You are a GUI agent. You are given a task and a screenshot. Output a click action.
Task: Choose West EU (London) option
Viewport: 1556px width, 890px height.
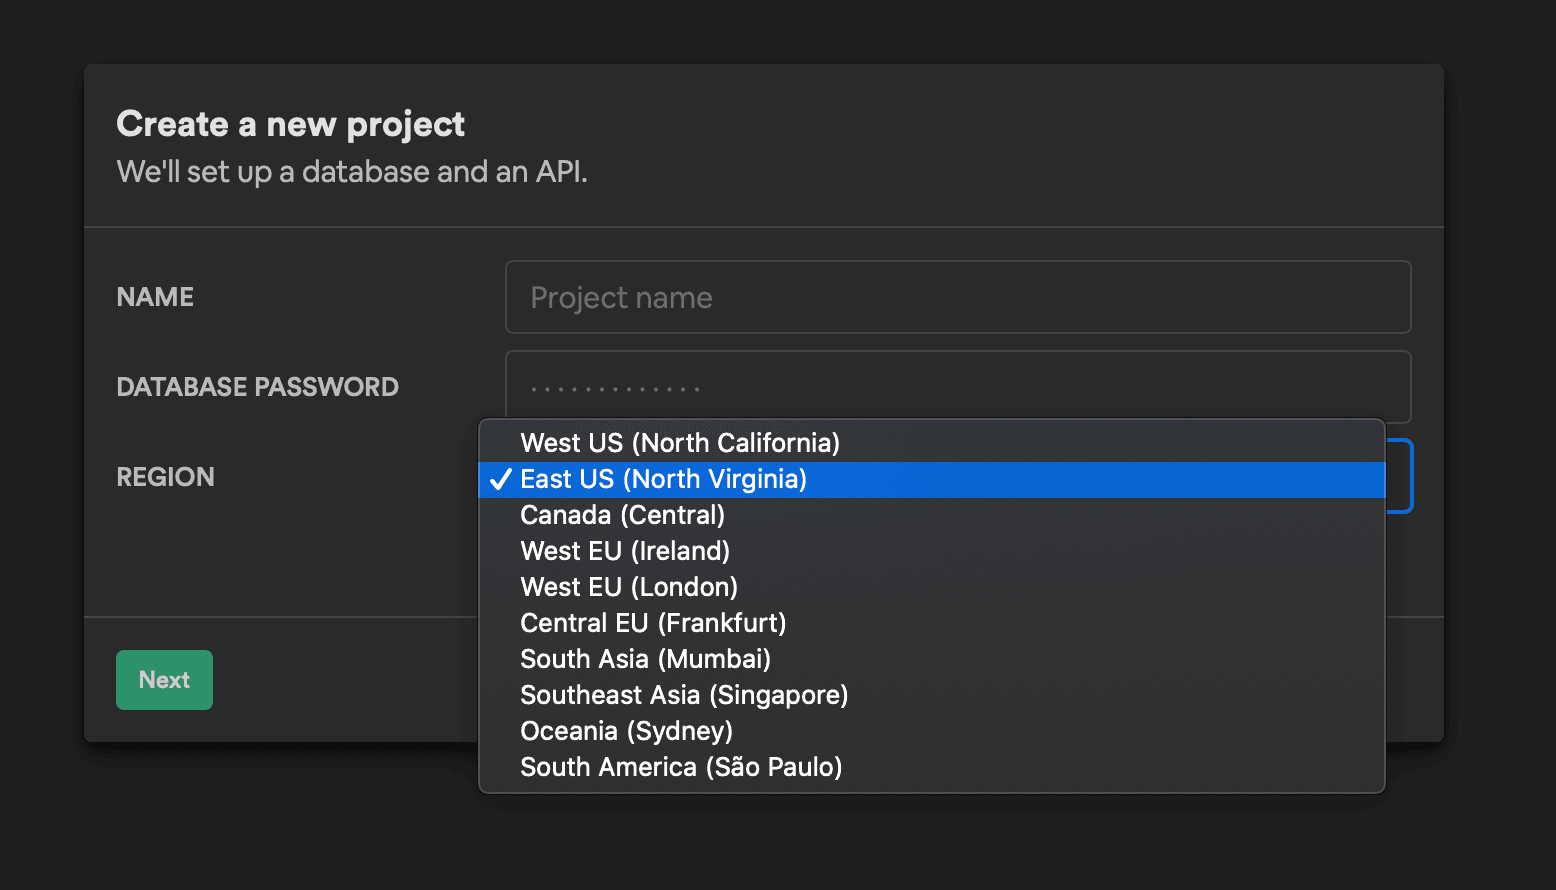(x=629, y=587)
